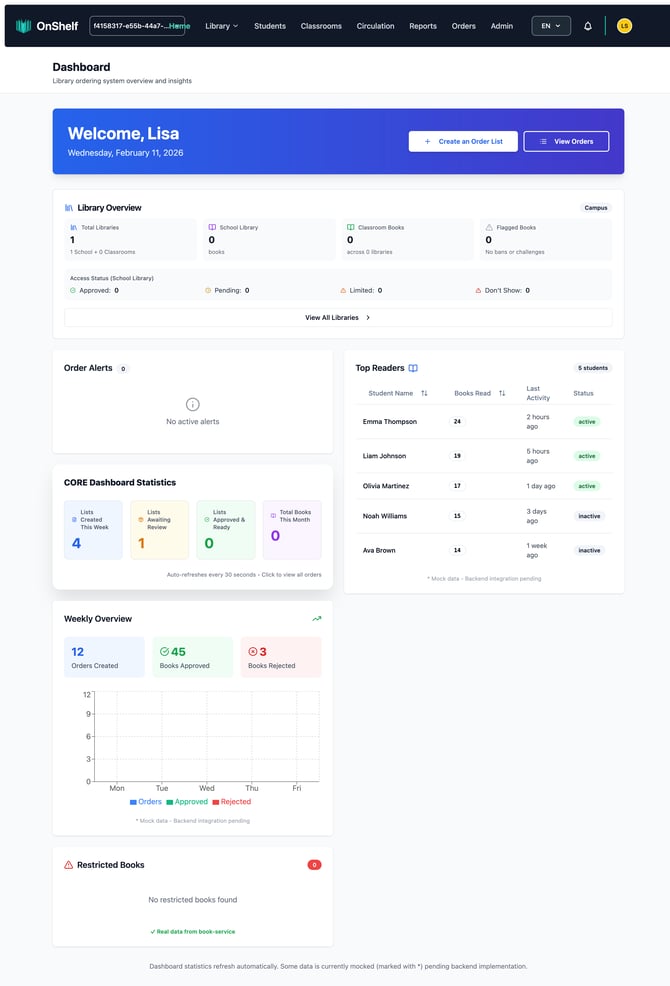Image resolution: width=670 pixels, height=986 pixels.
Task: Click the Order Alerts count badge
Action: [x=123, y=368]
